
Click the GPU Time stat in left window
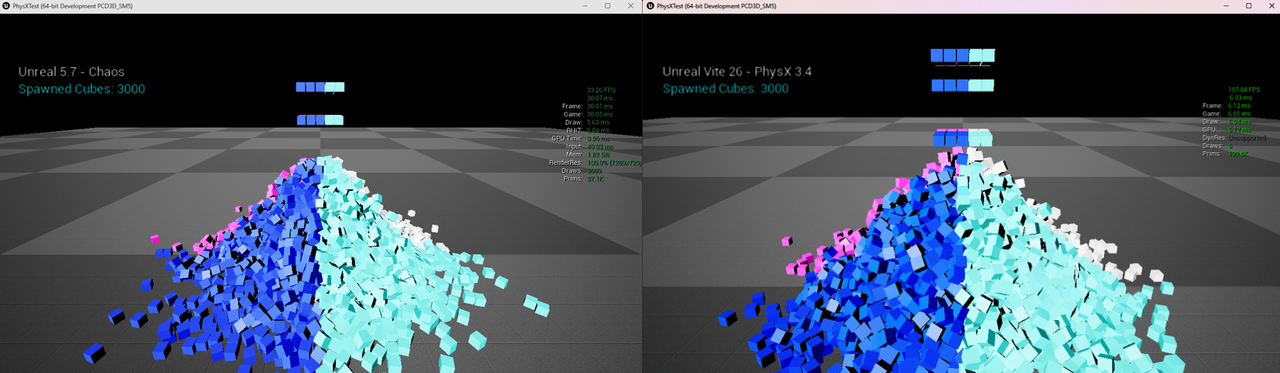pyautogui.click(x=581, y=138)
